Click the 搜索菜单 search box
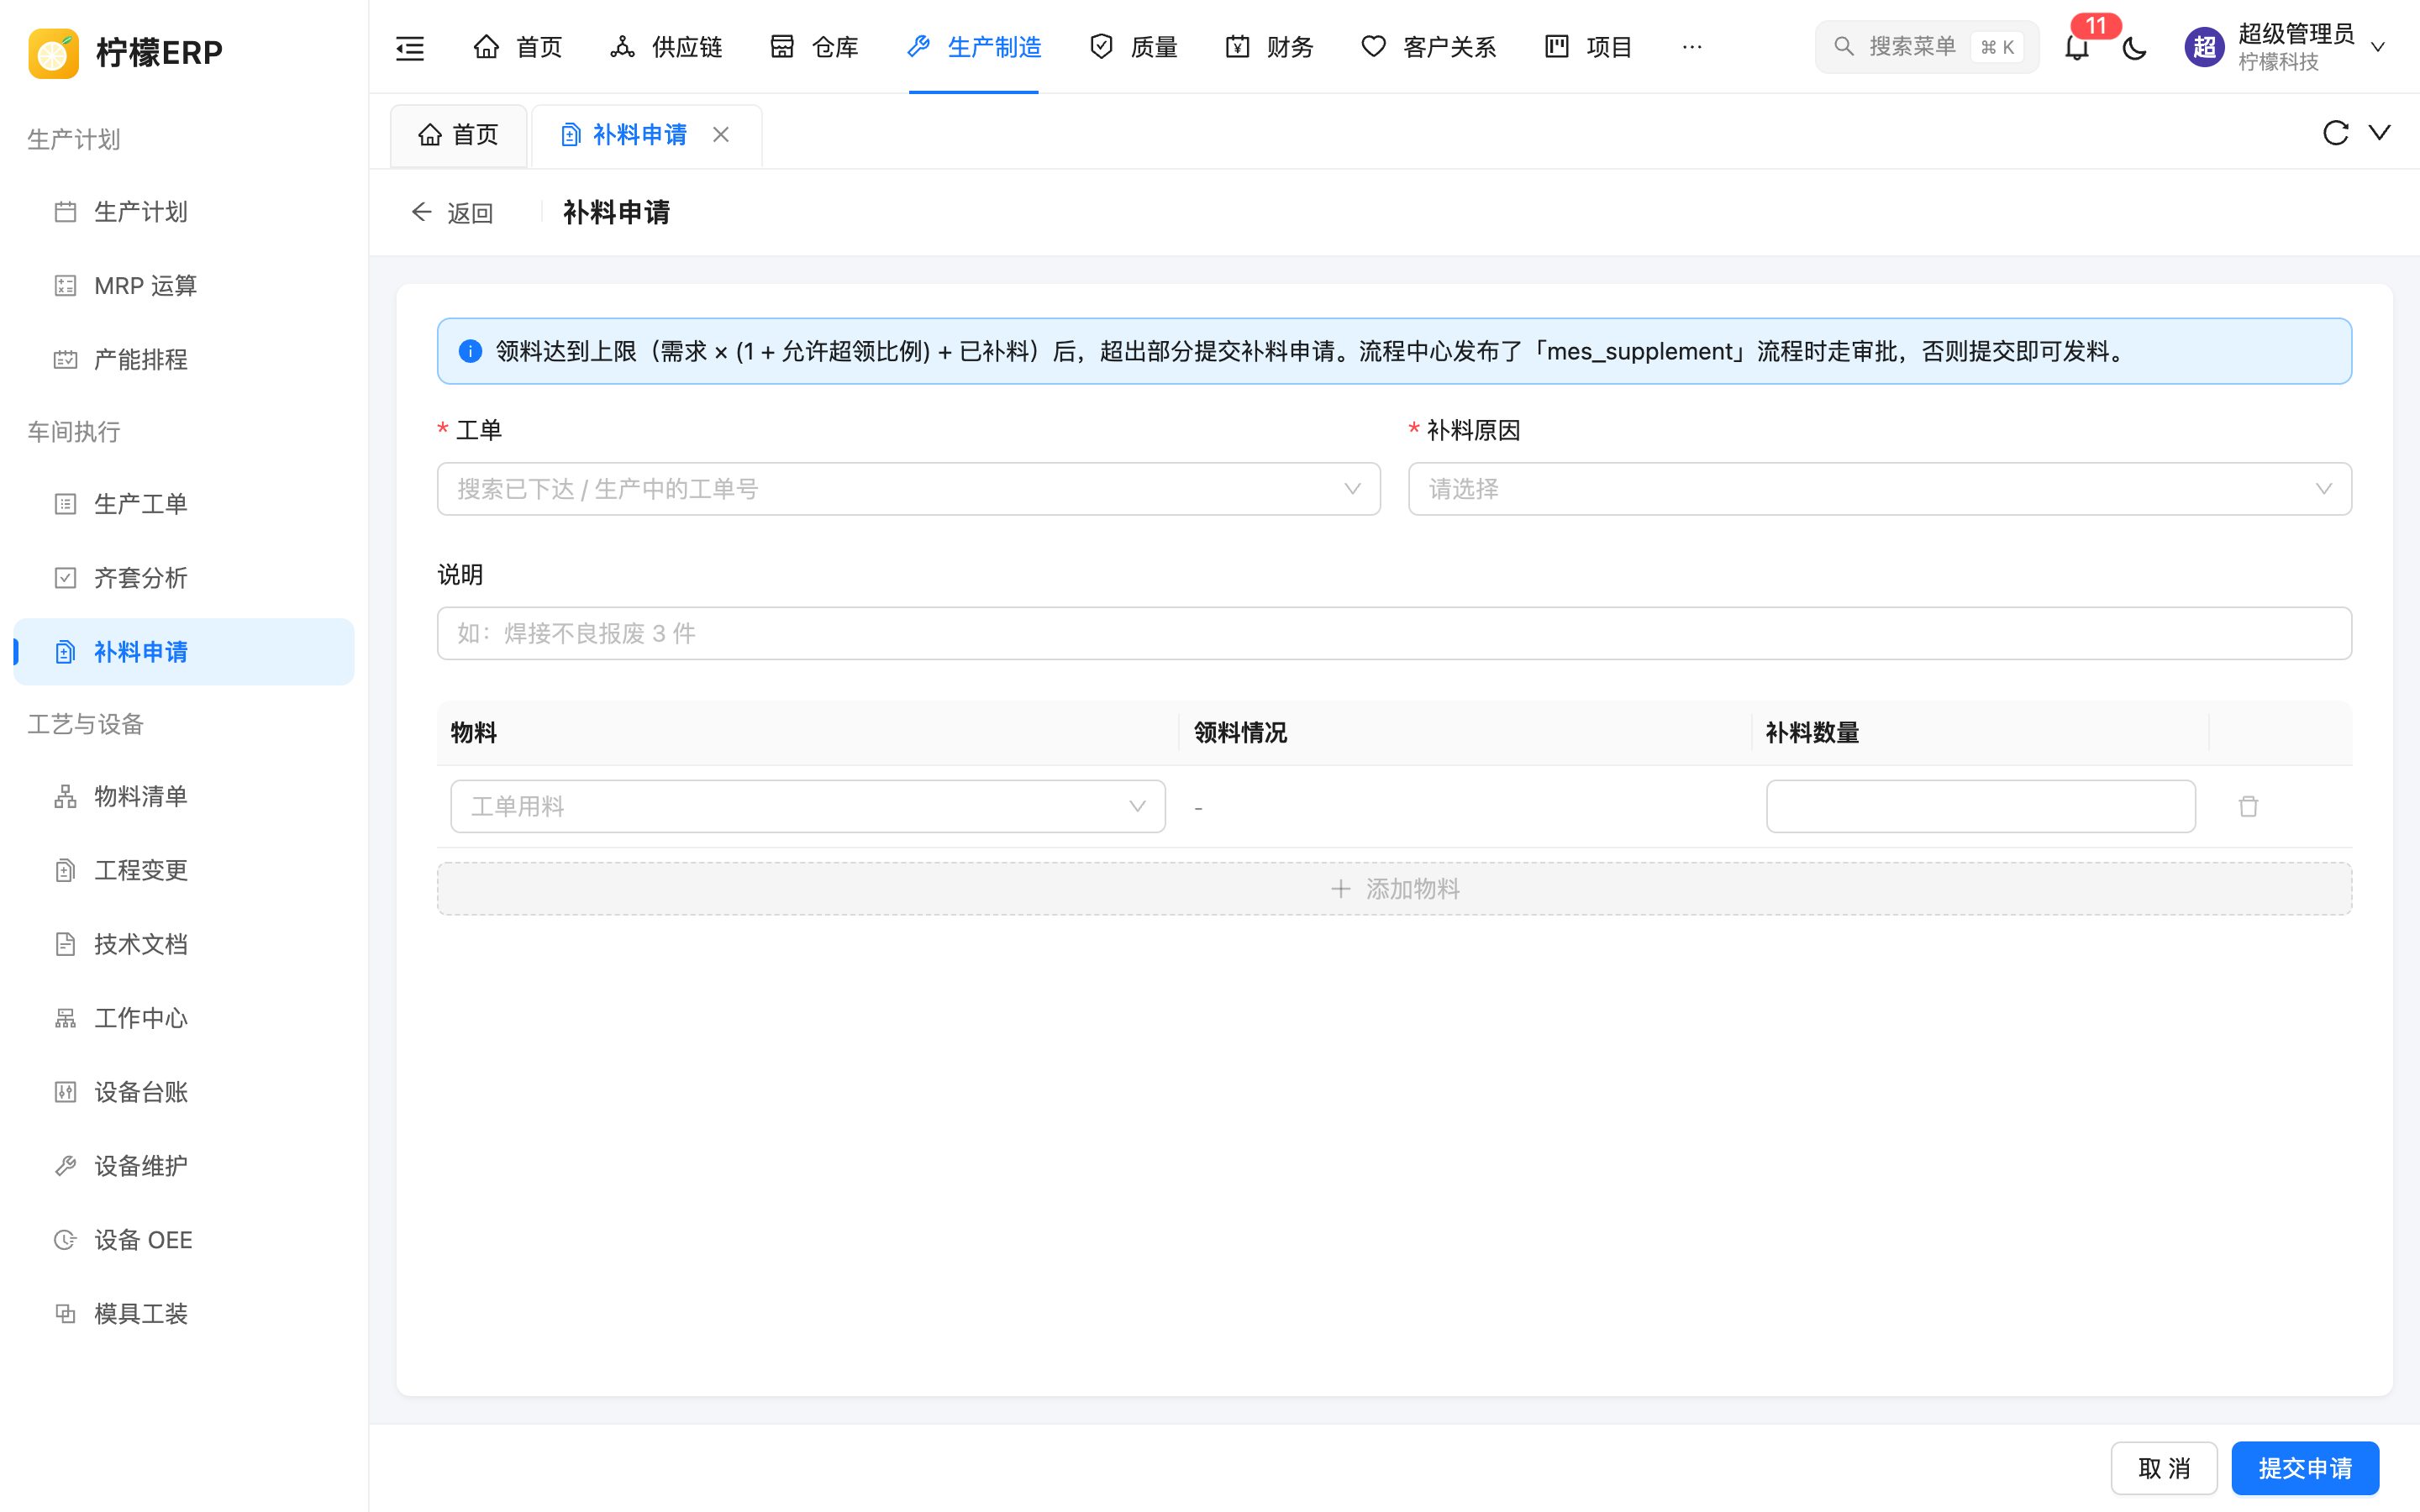Screen dimensions: 2420x1512 pyautogui.click(x=1927, y=47)
